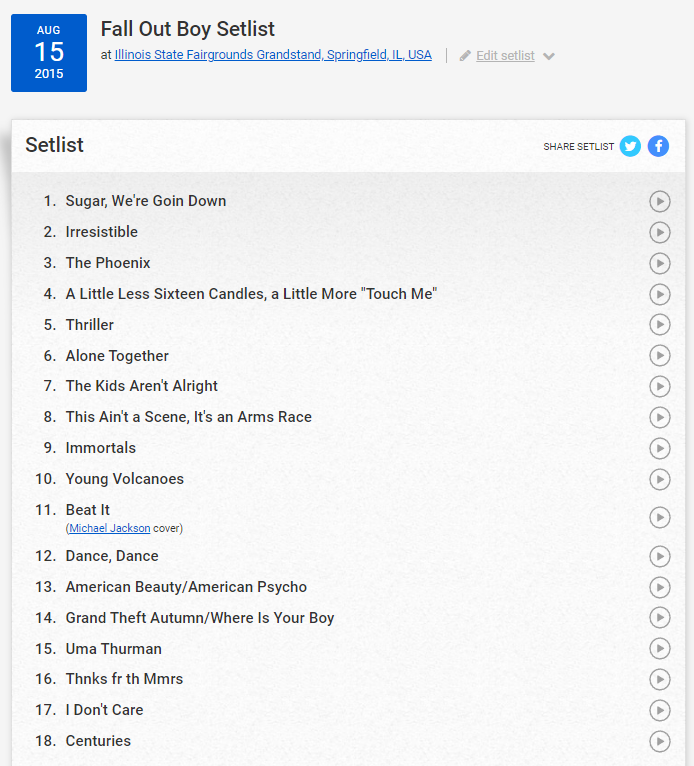Play Uma Thurman song

tap(660, 648)
